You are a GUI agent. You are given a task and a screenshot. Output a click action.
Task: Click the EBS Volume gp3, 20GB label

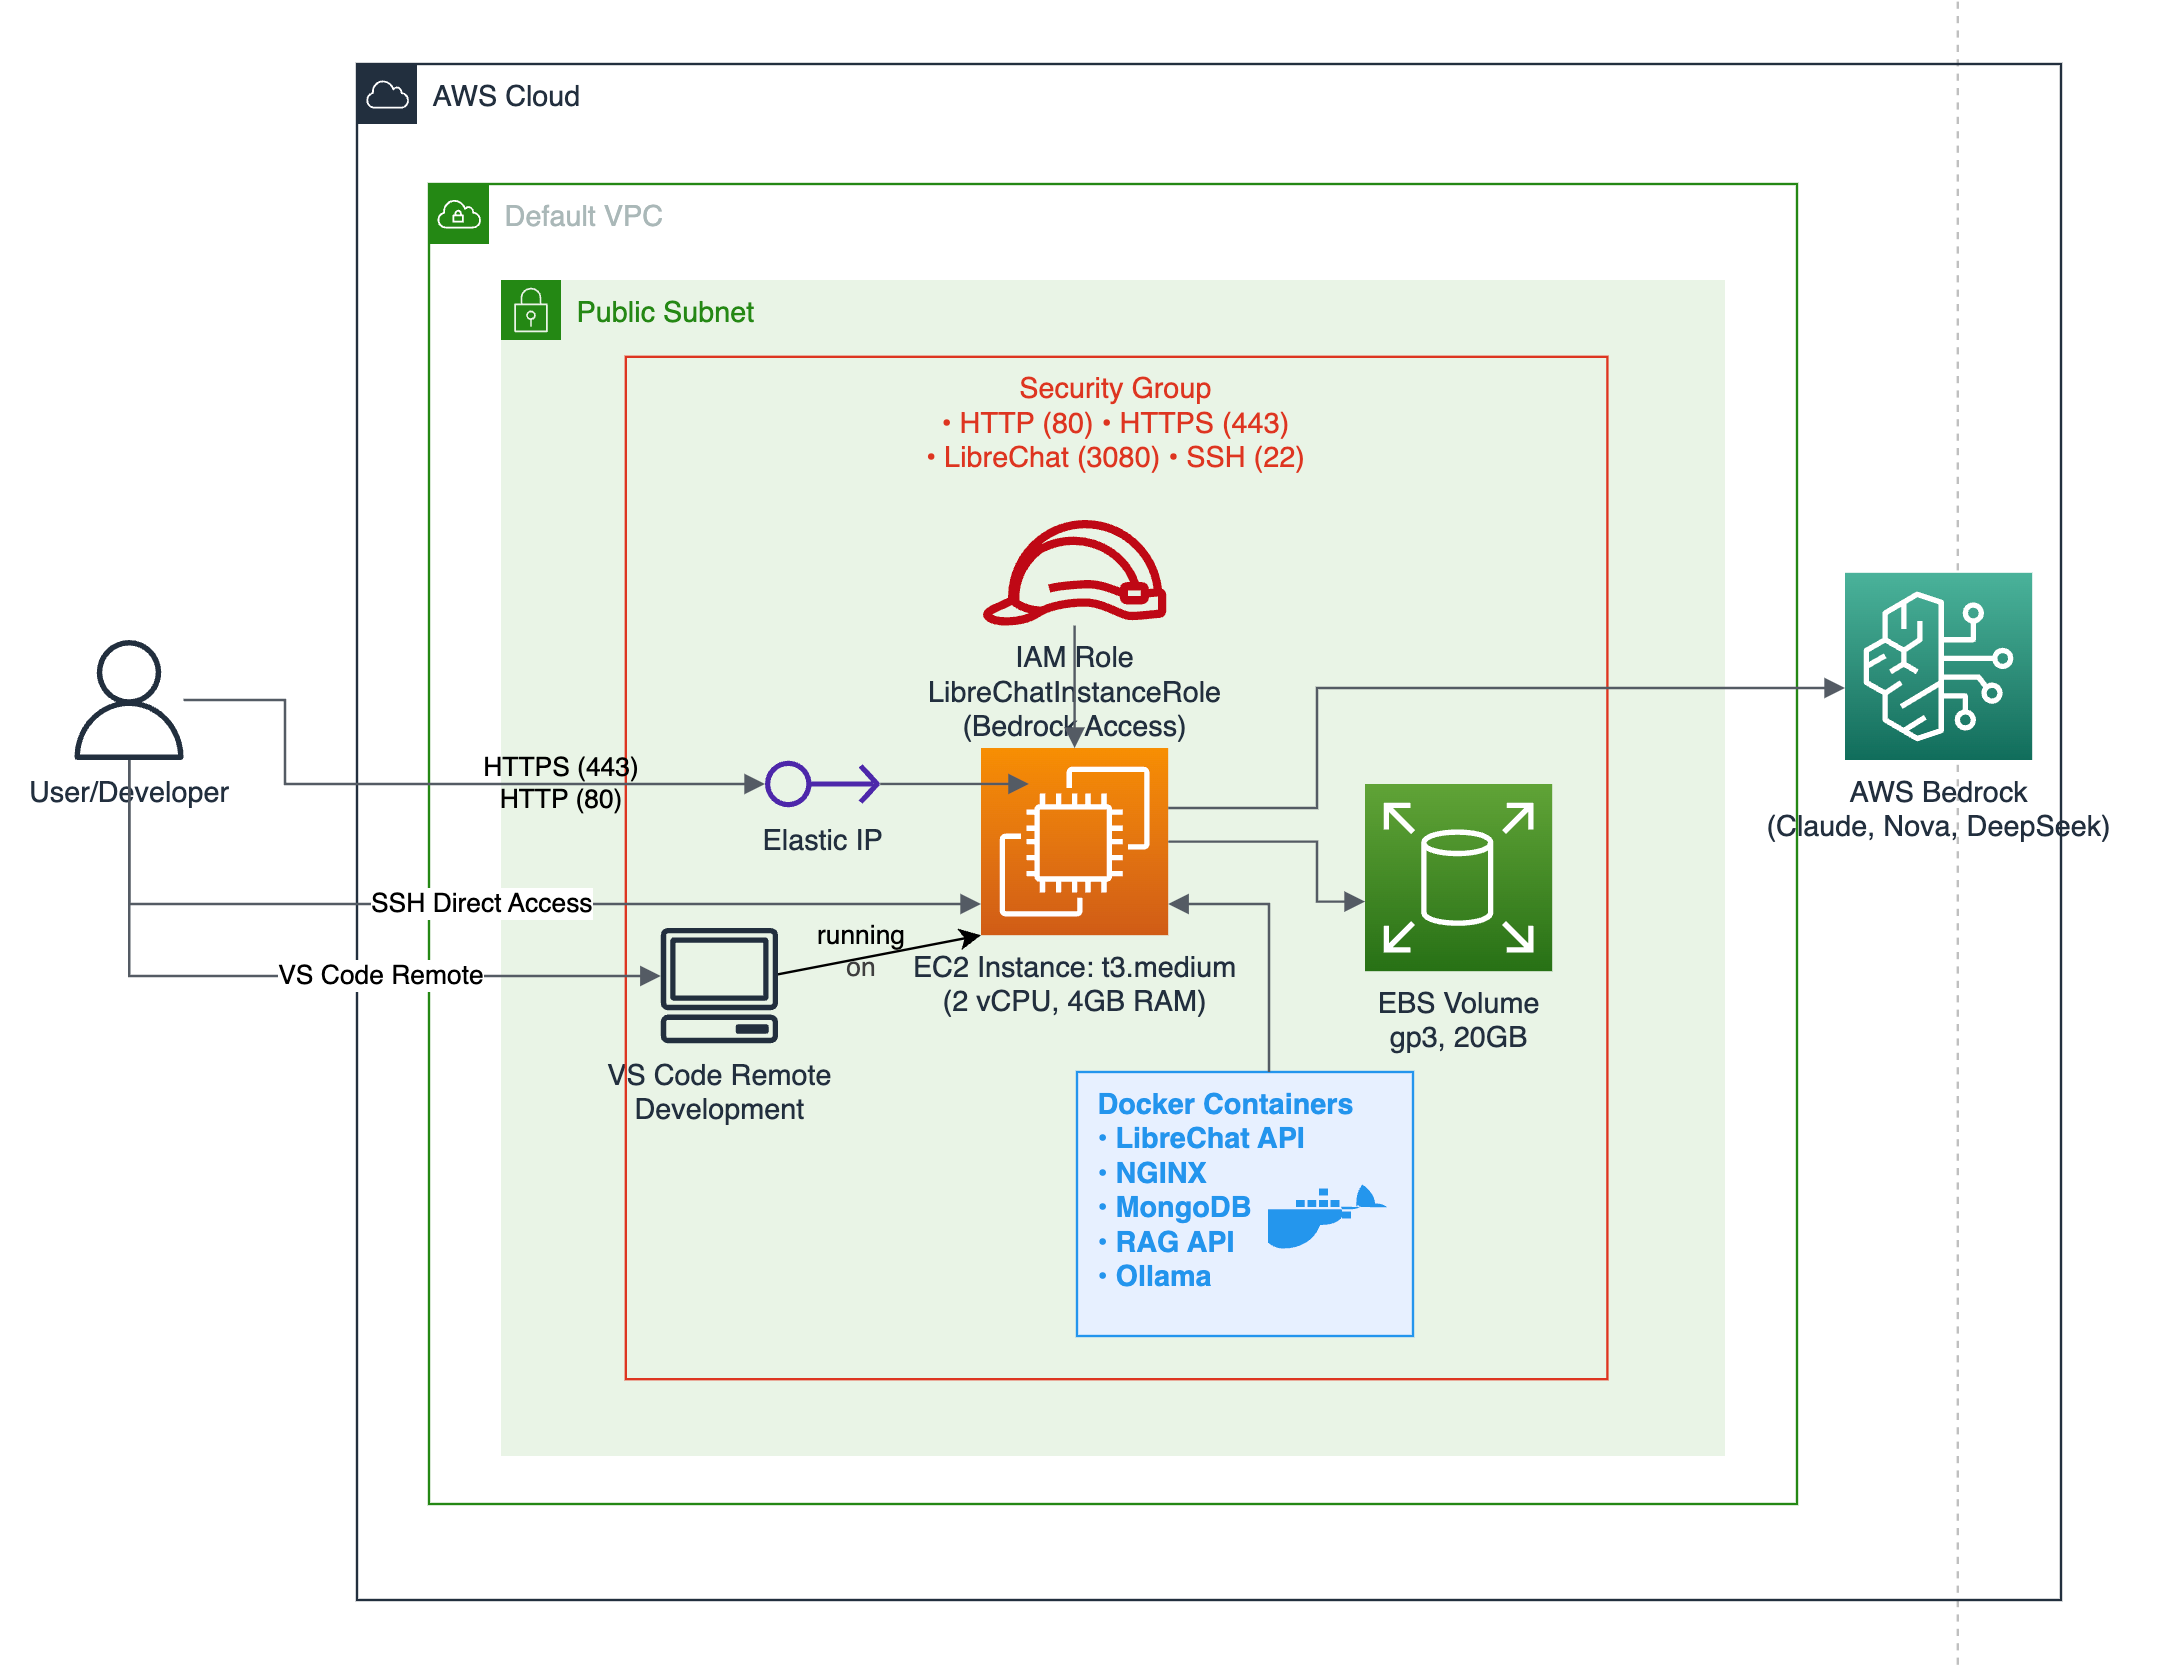1458,1020
